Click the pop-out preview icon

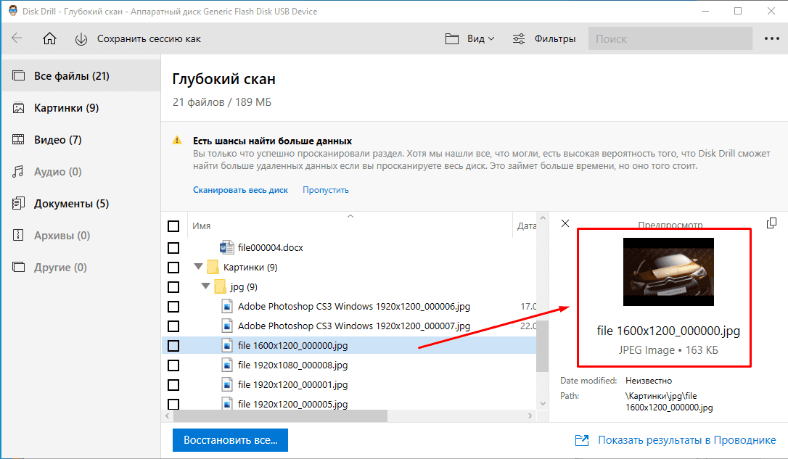771,224
